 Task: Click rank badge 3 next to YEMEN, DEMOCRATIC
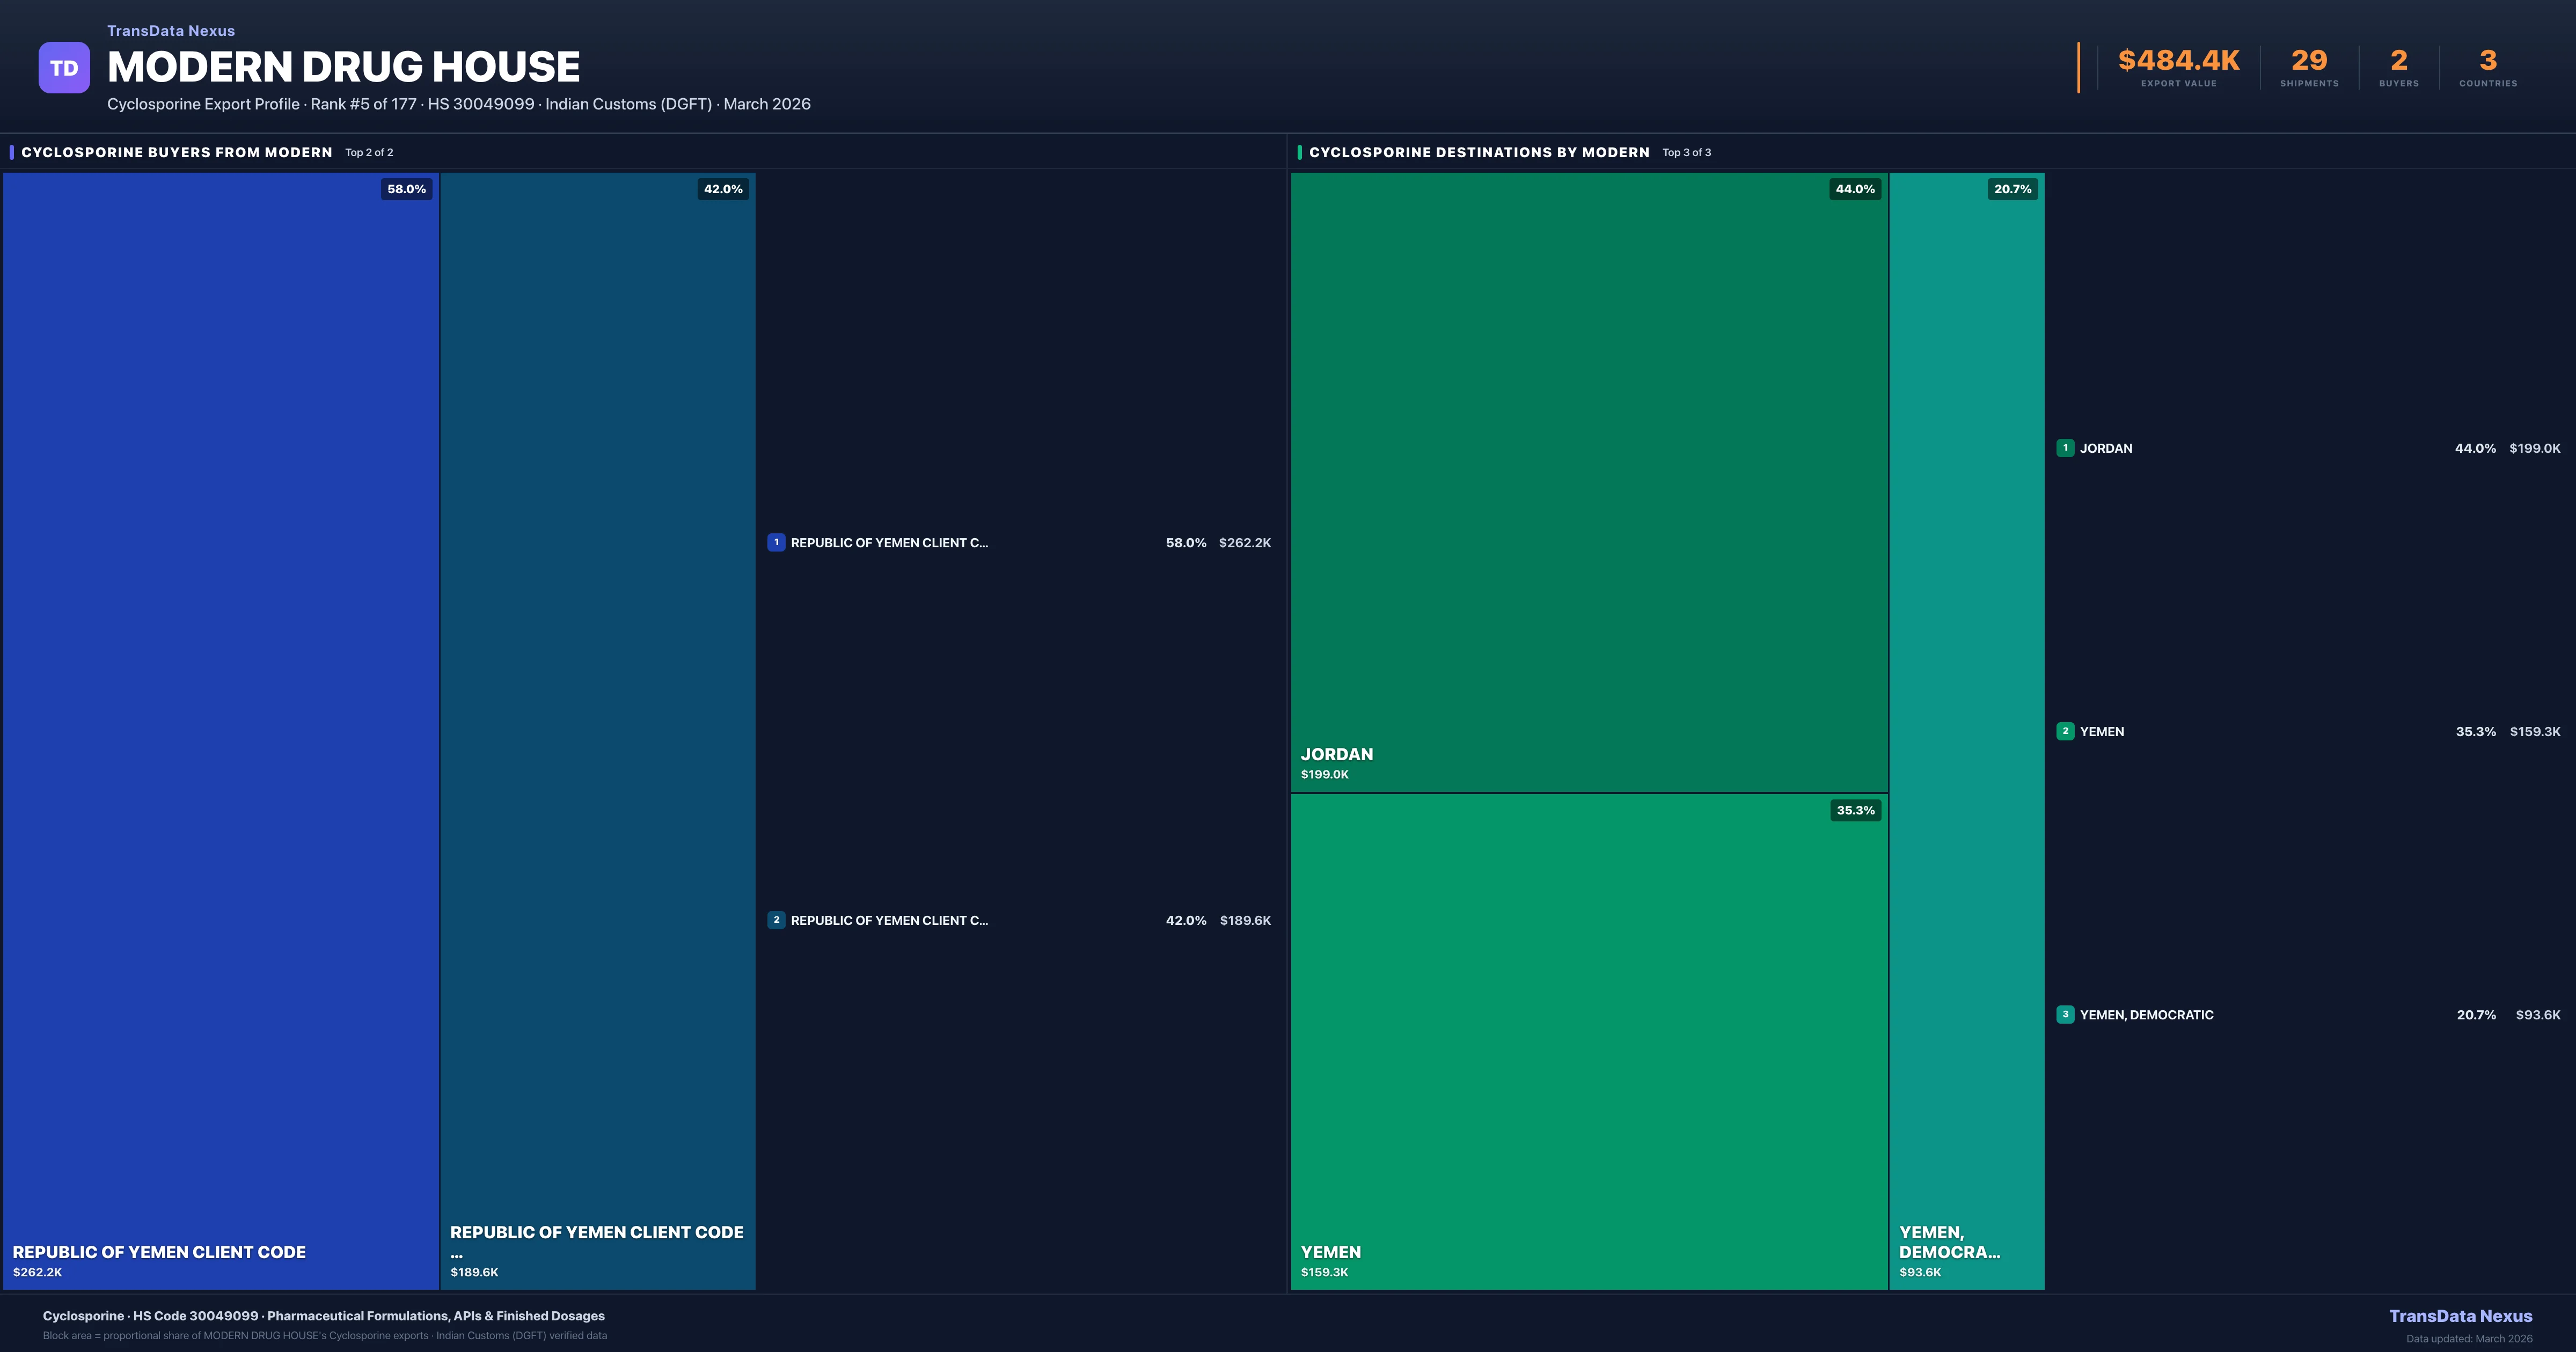(x=2065, y=1014)
